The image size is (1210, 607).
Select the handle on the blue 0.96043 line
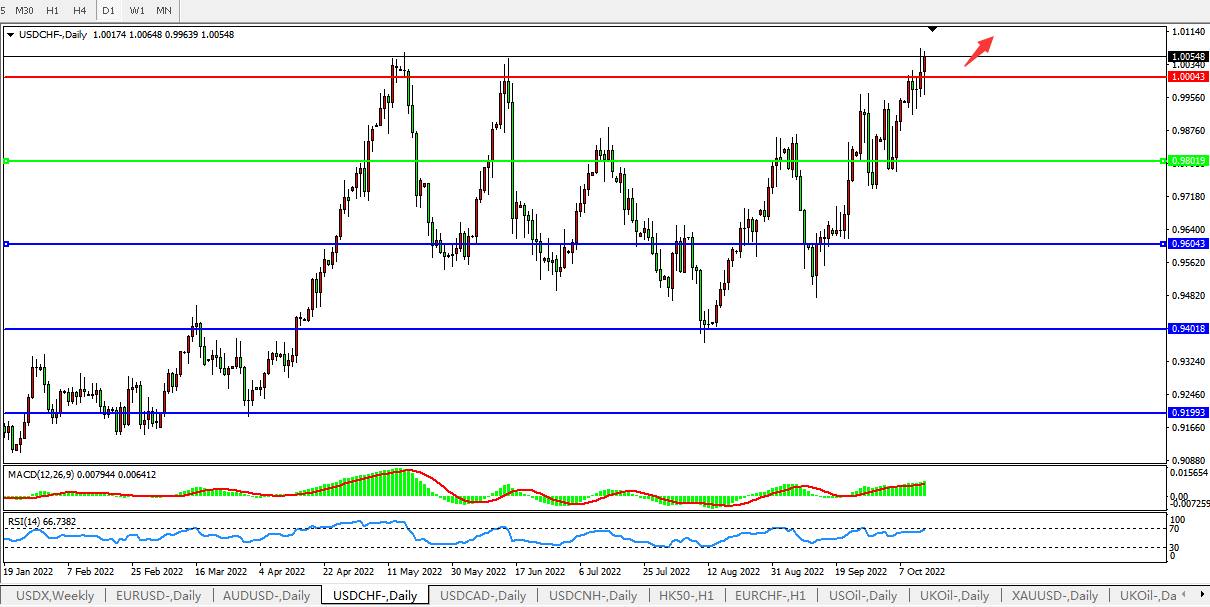pyautogui.click(x=6, y=244)
